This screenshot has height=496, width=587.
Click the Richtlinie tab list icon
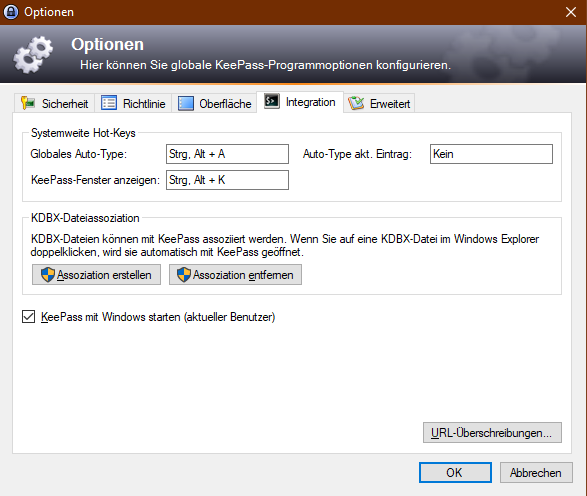109,103
